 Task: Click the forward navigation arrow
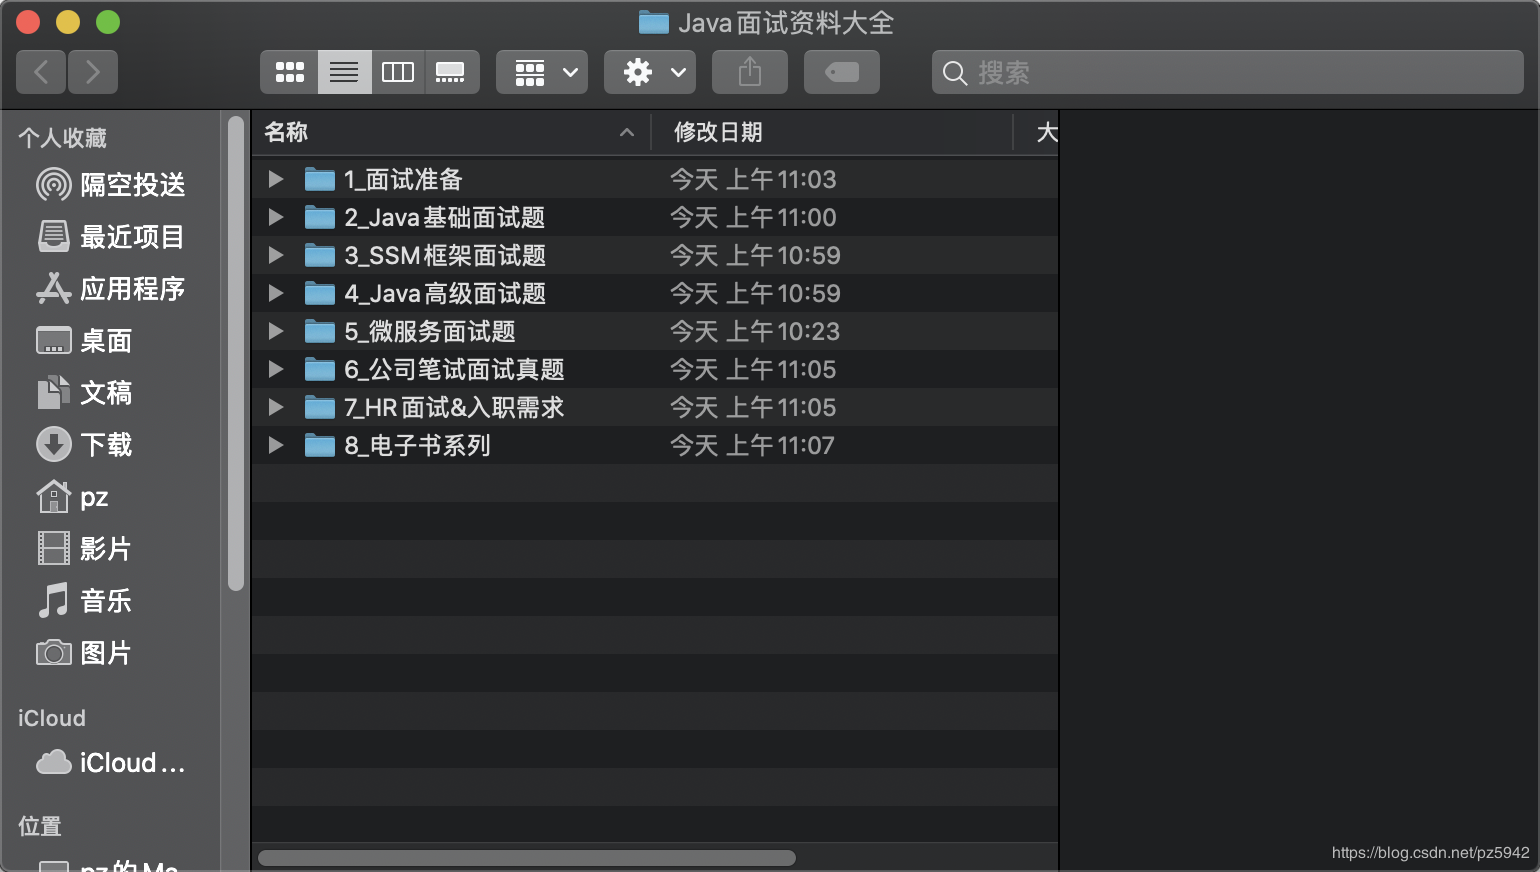coord(92,71)
